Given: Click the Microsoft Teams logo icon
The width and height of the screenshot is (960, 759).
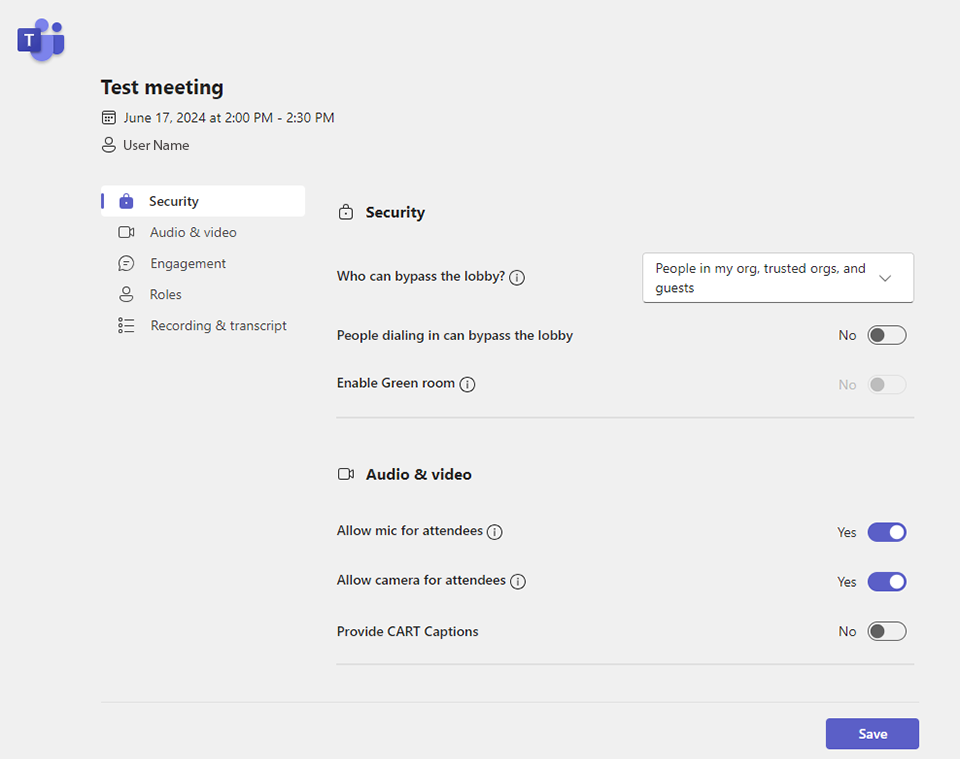Looking at the screenshot, I should [40, 40].
